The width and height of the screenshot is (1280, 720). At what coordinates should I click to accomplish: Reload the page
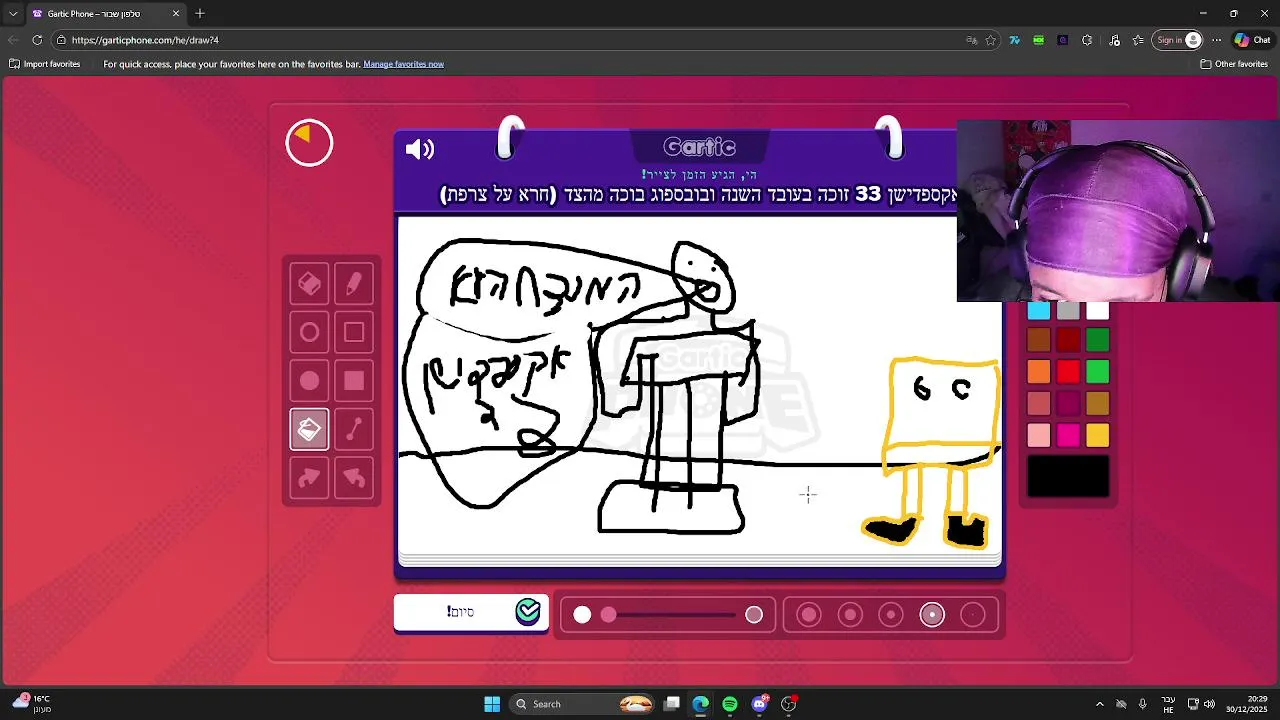37,40
